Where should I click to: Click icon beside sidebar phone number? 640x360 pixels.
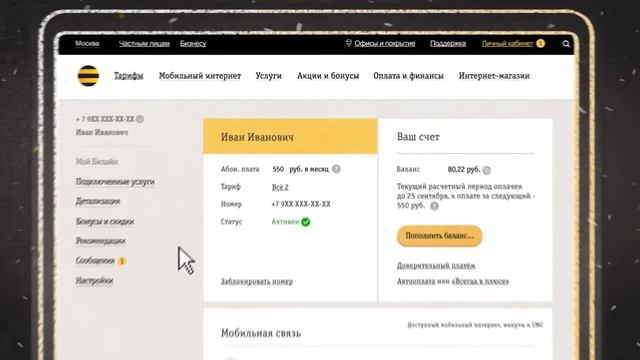click(x=140, y=119)
